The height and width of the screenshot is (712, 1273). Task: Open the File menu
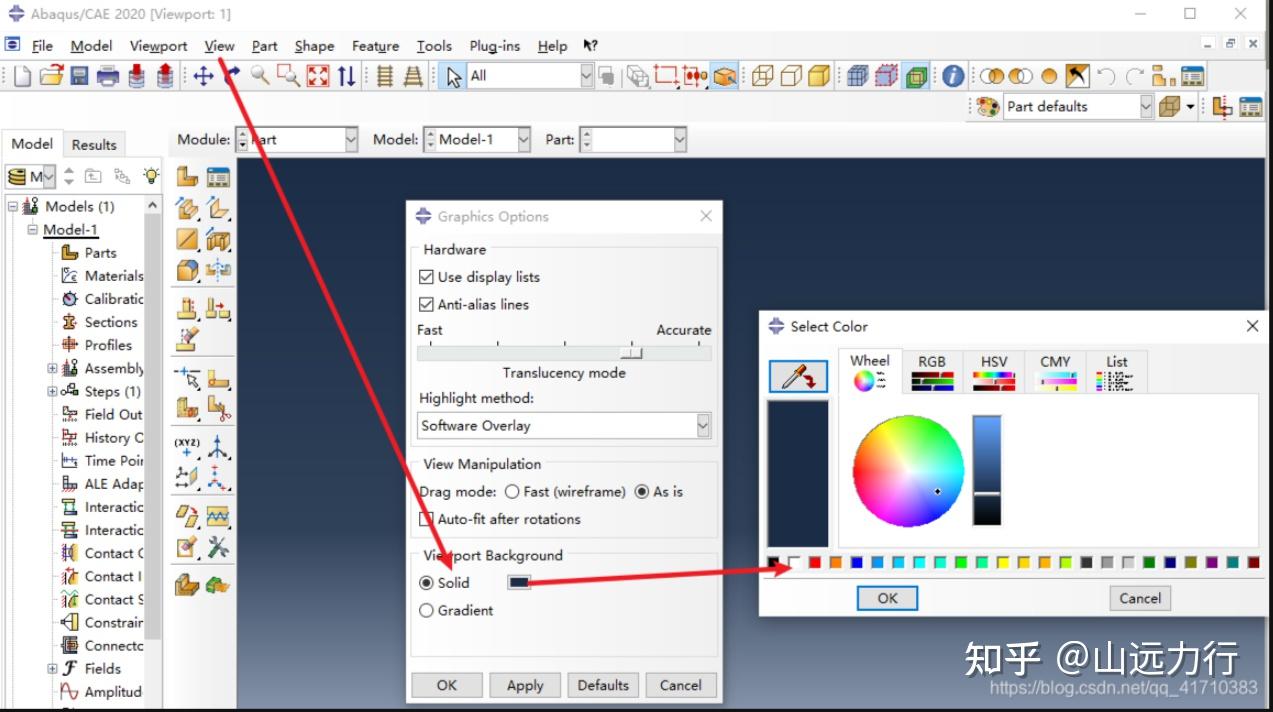click(x=42, y=46)
